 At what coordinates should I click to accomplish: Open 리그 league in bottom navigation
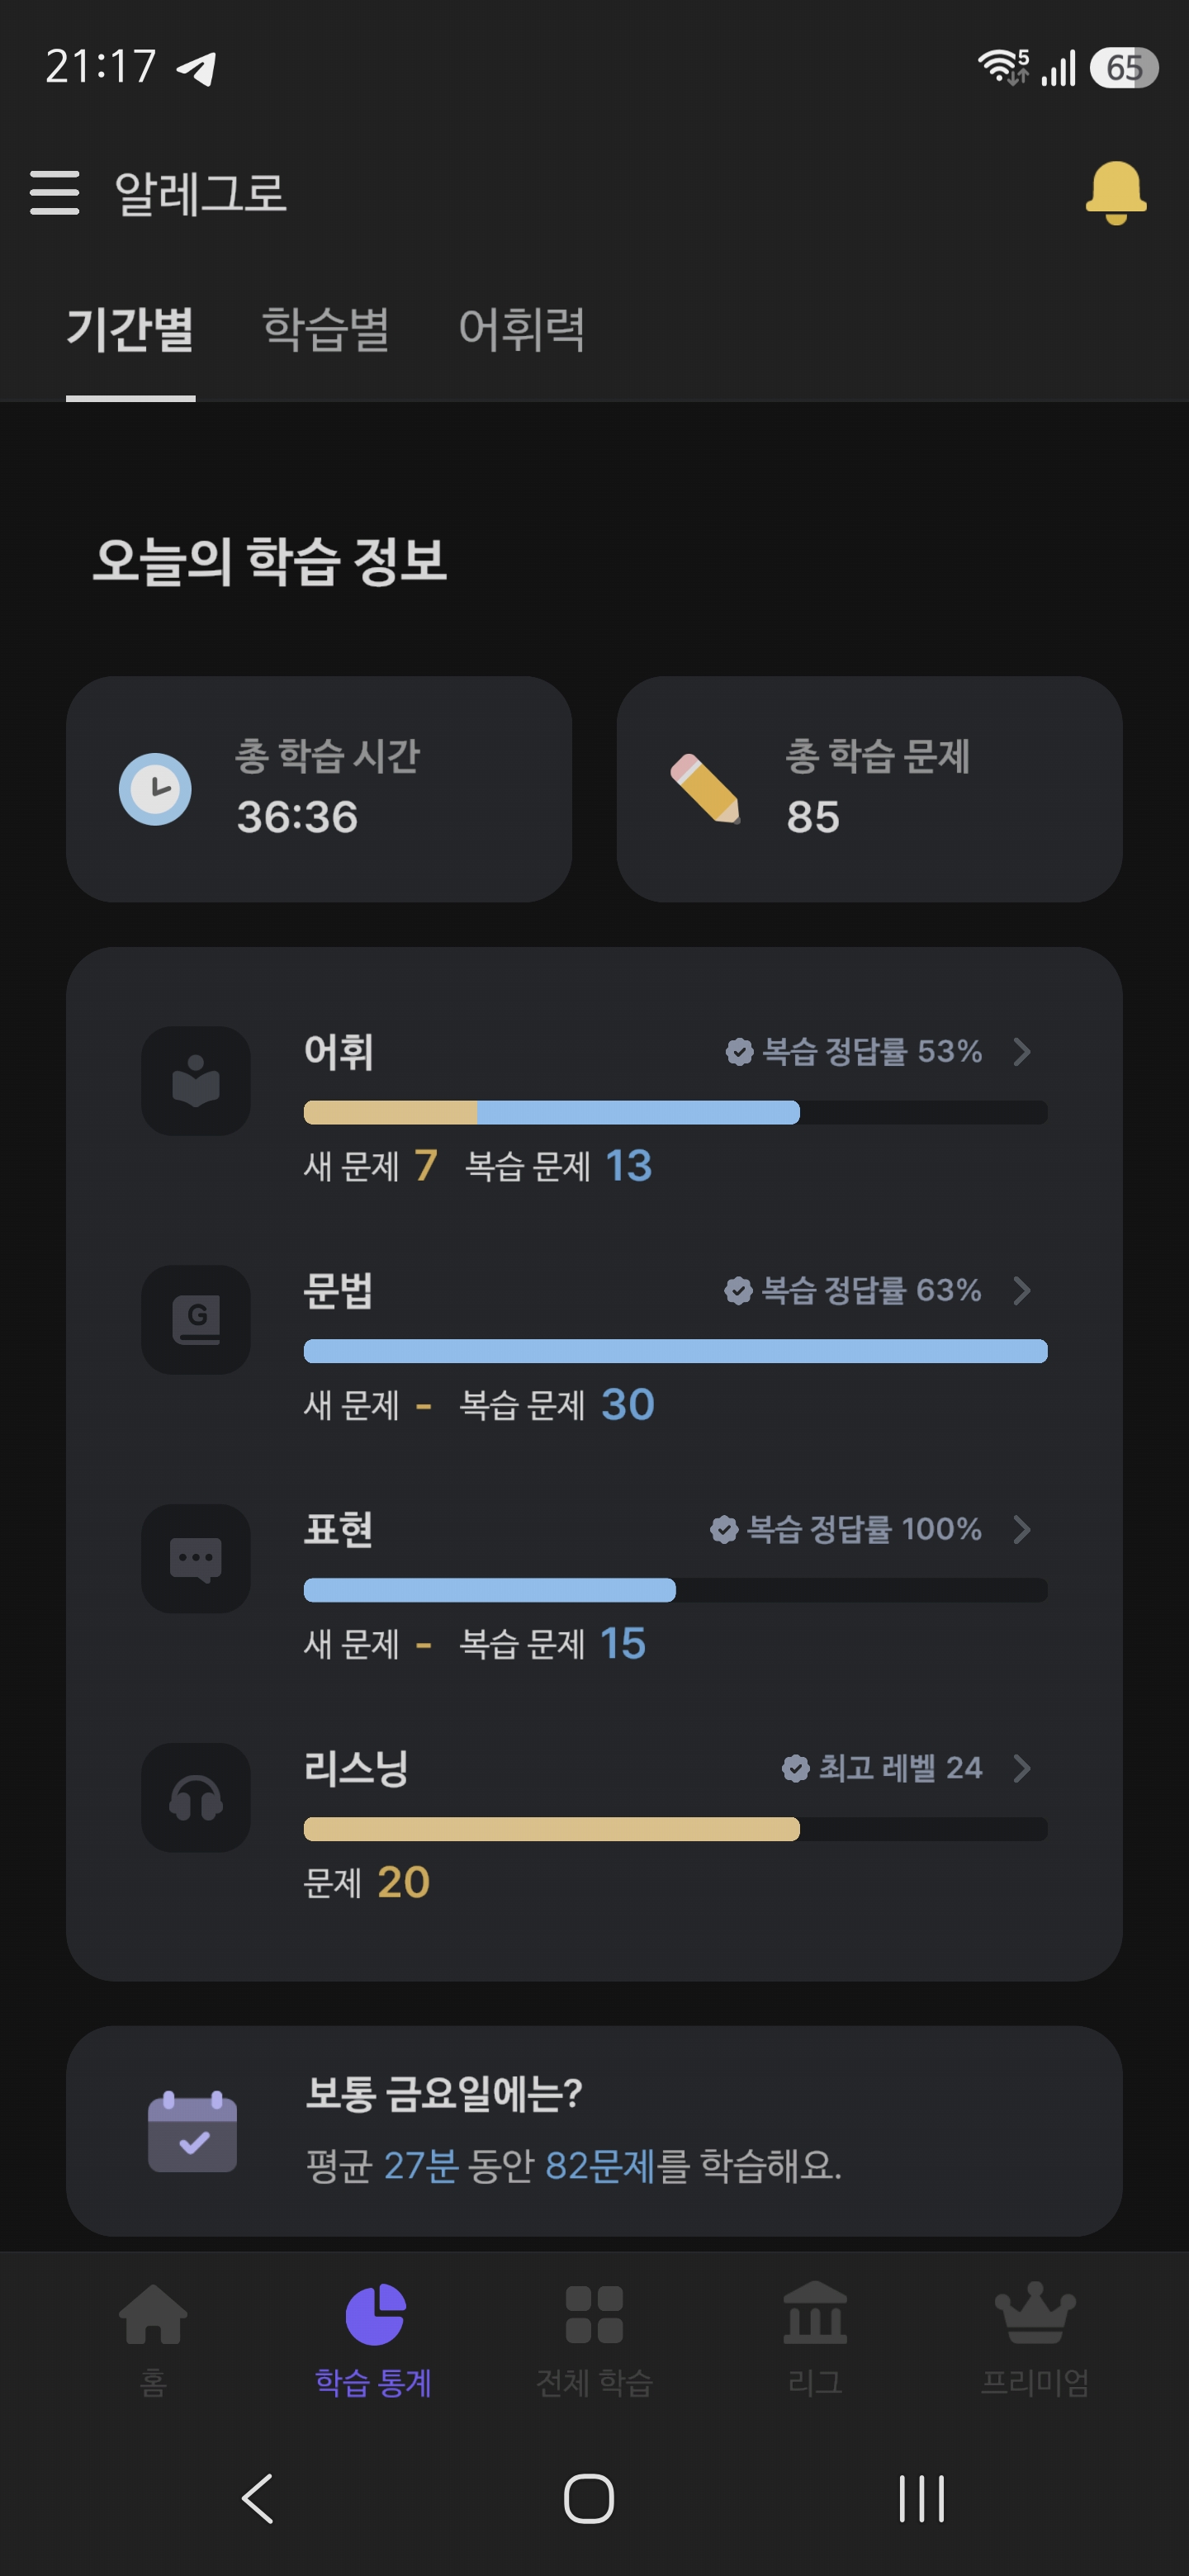point(815,2340)
